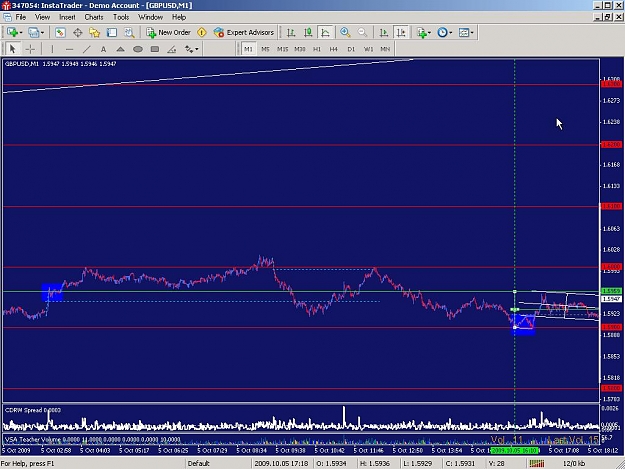
Task: Expand the Profiles dropdown arrow
Action: pyautogui.click(x=42, y=33)
